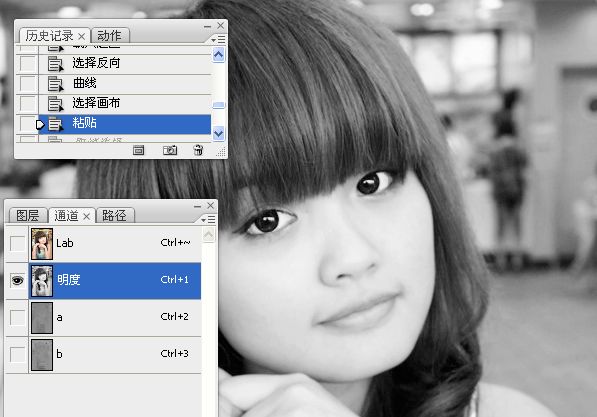Set history brush source box for 曲线
Screen dimensions: 597x417
[x=28, y=83]
